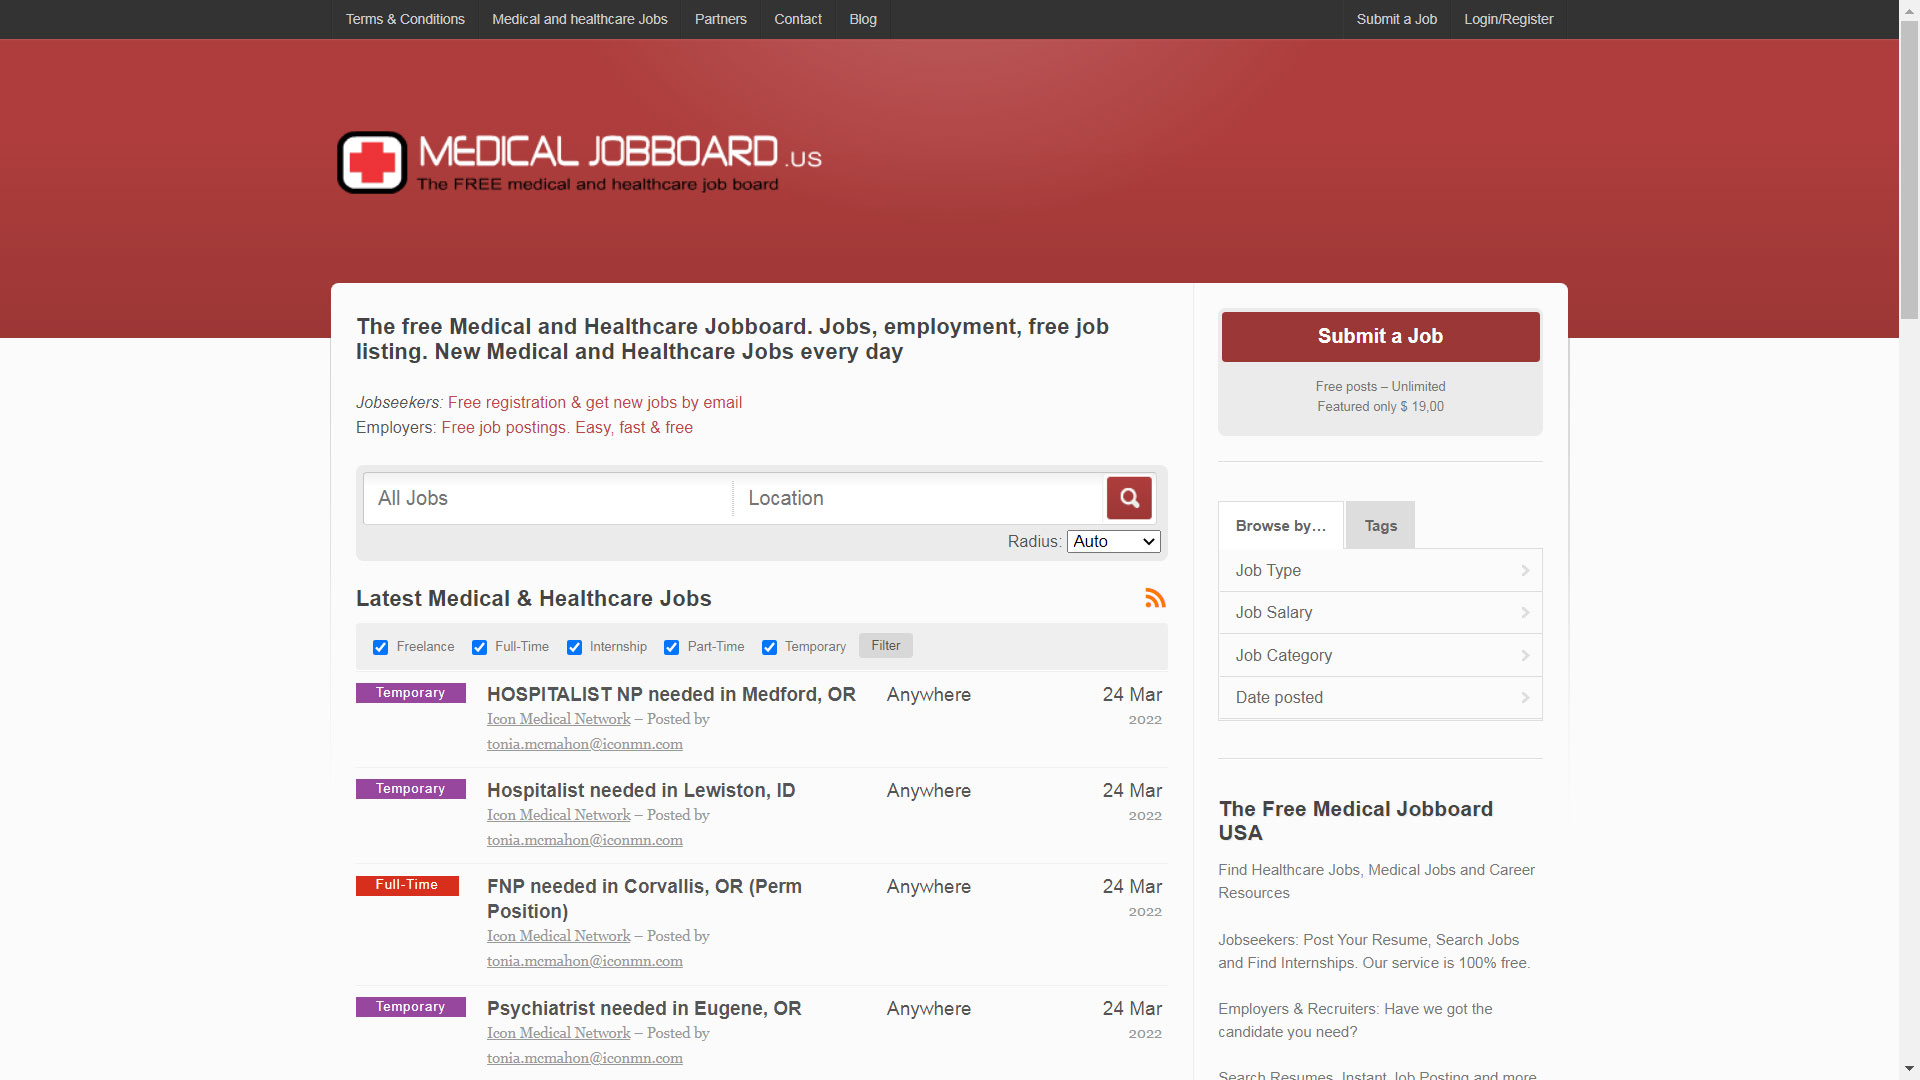Click the Submit a Job button
1920x1080 pixels.
(x=1380, y=336)
